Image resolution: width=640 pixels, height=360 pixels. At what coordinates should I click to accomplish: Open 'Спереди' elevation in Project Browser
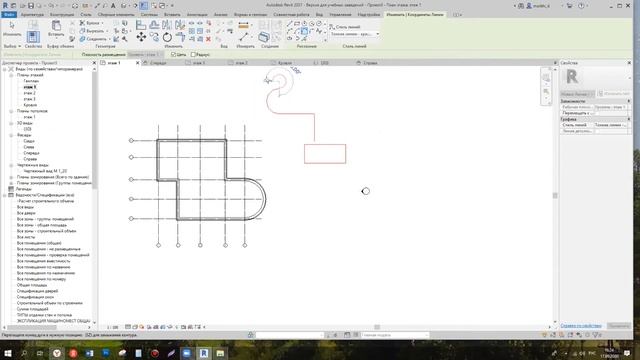click(x=31, y=153)
